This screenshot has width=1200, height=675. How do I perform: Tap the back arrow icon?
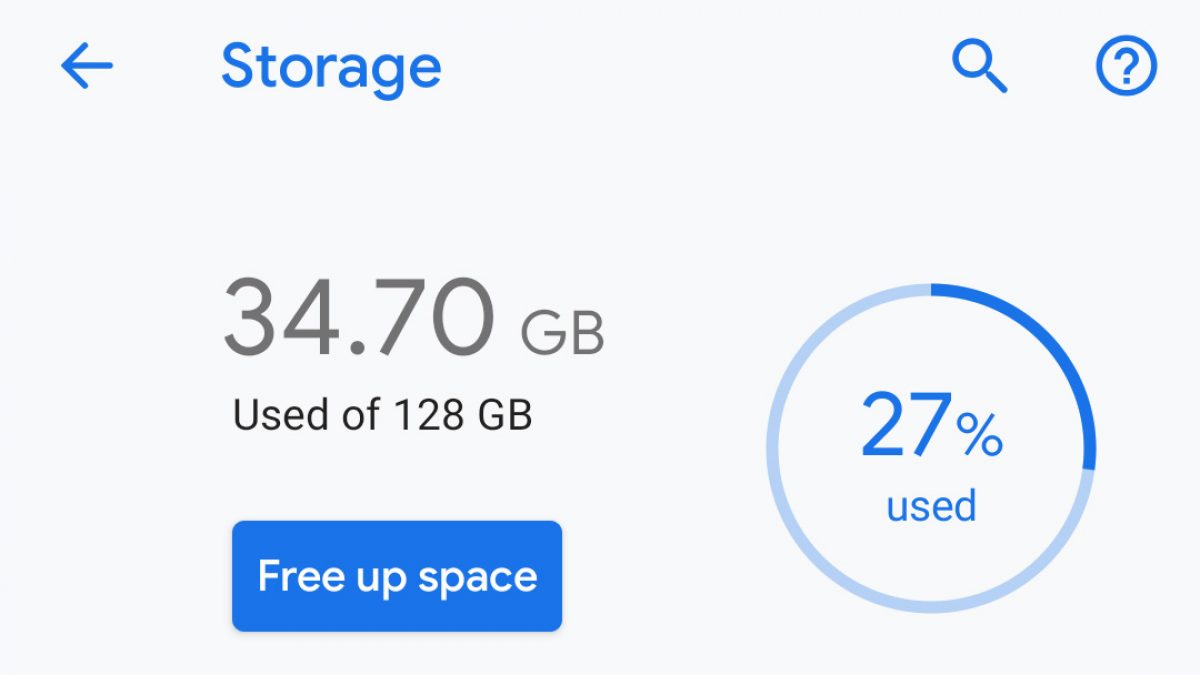87,66
